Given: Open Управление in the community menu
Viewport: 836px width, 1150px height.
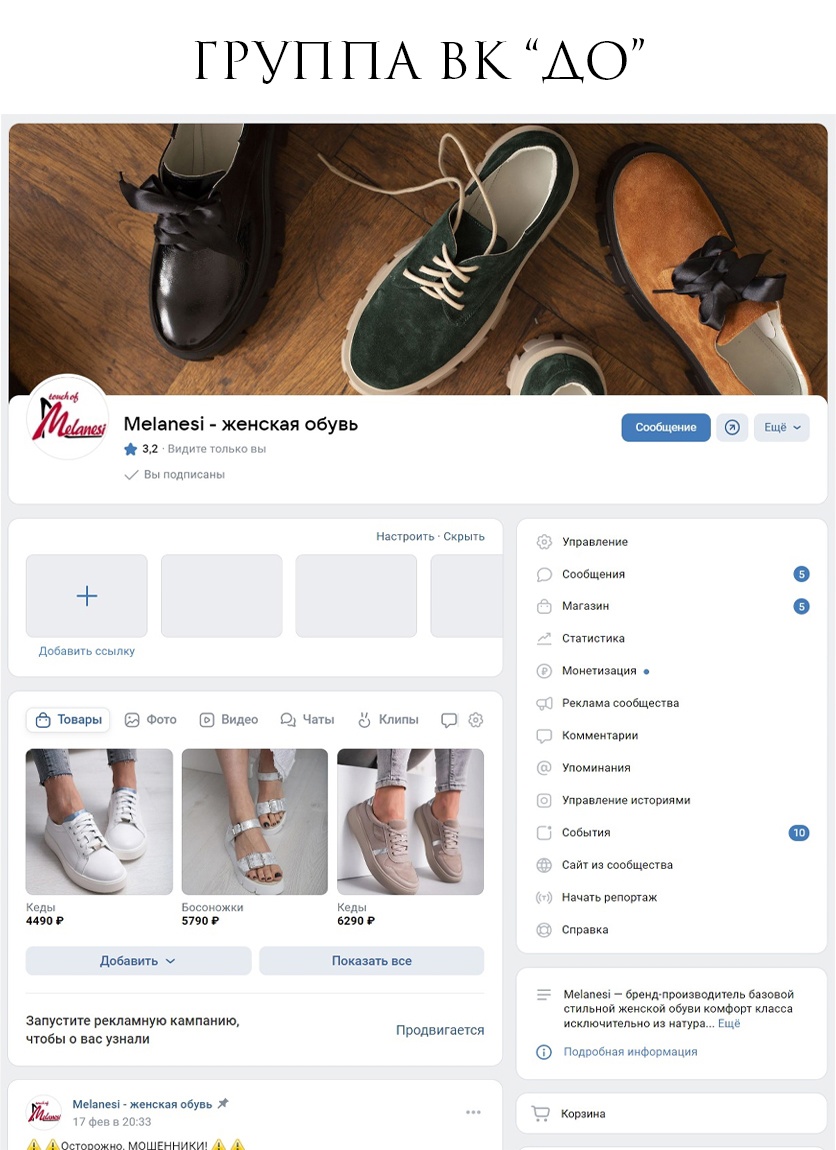Looking at the screenshot, I should pos(672,542).
